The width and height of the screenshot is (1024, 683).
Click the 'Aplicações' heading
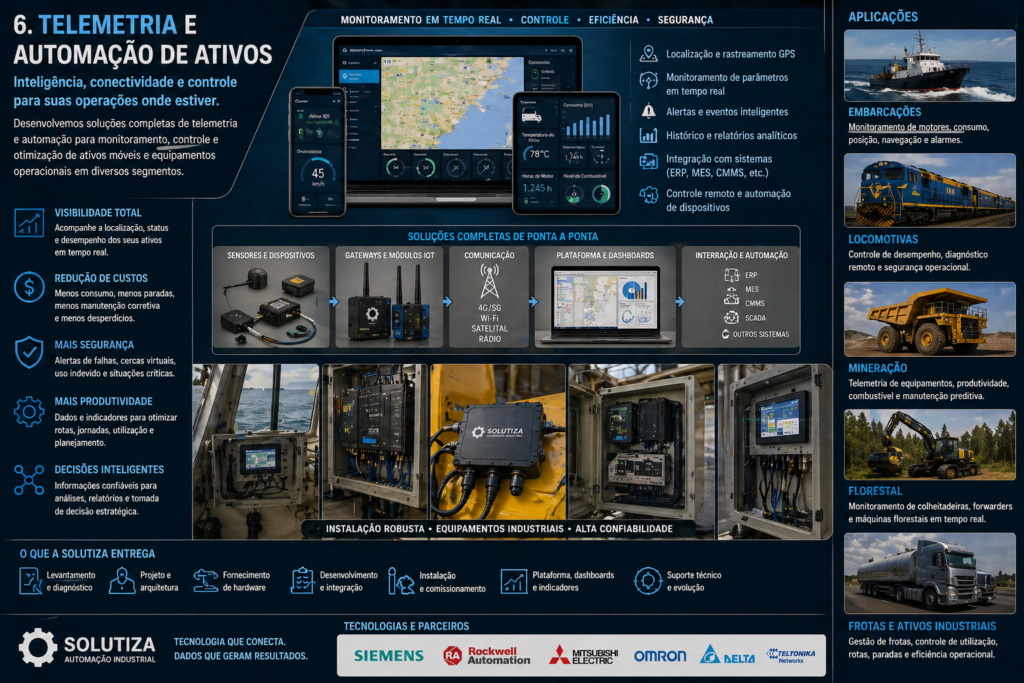(882, 17)
